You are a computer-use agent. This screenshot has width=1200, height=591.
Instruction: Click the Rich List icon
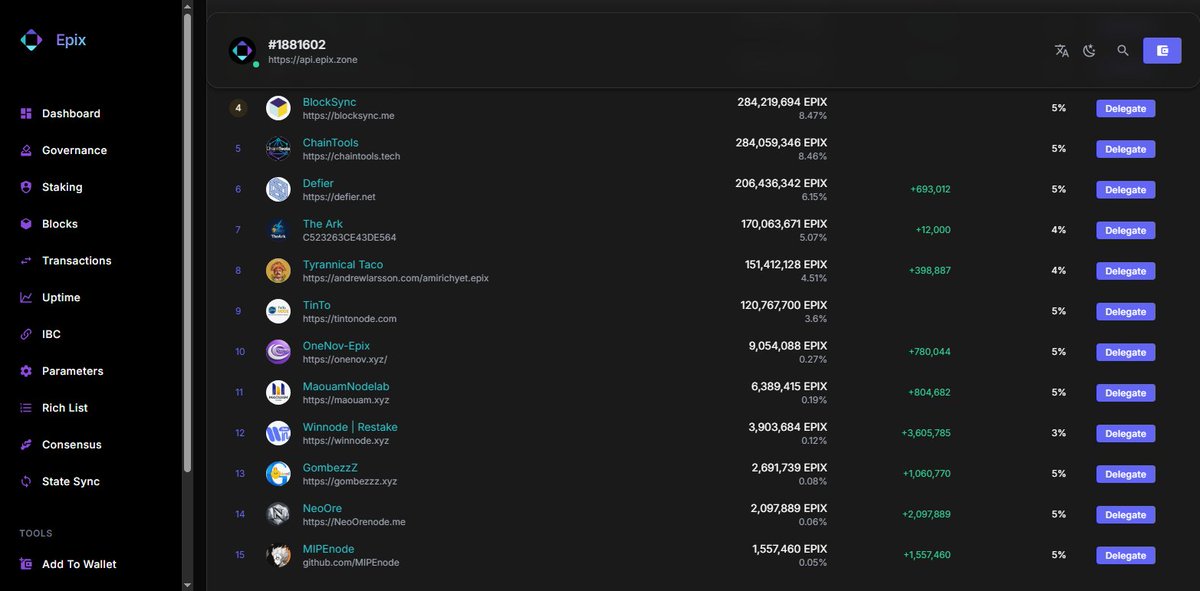[x=26, y=408]
